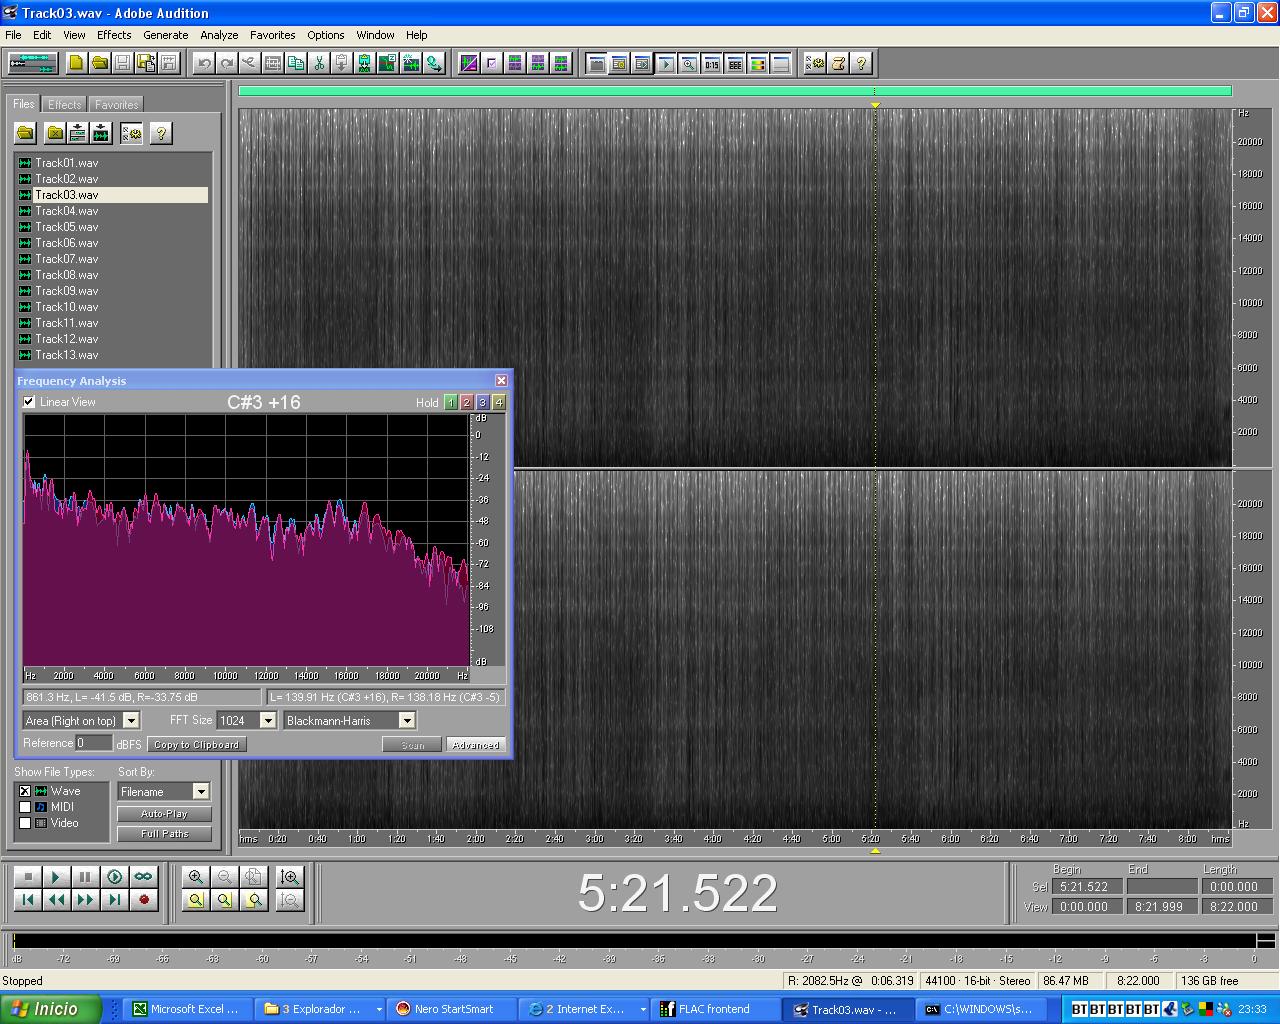Click the yellow playback cursor marker at top
The width and height of the screenshot is (1280, 1024).
pyautogui.click(x=875, y=104)
